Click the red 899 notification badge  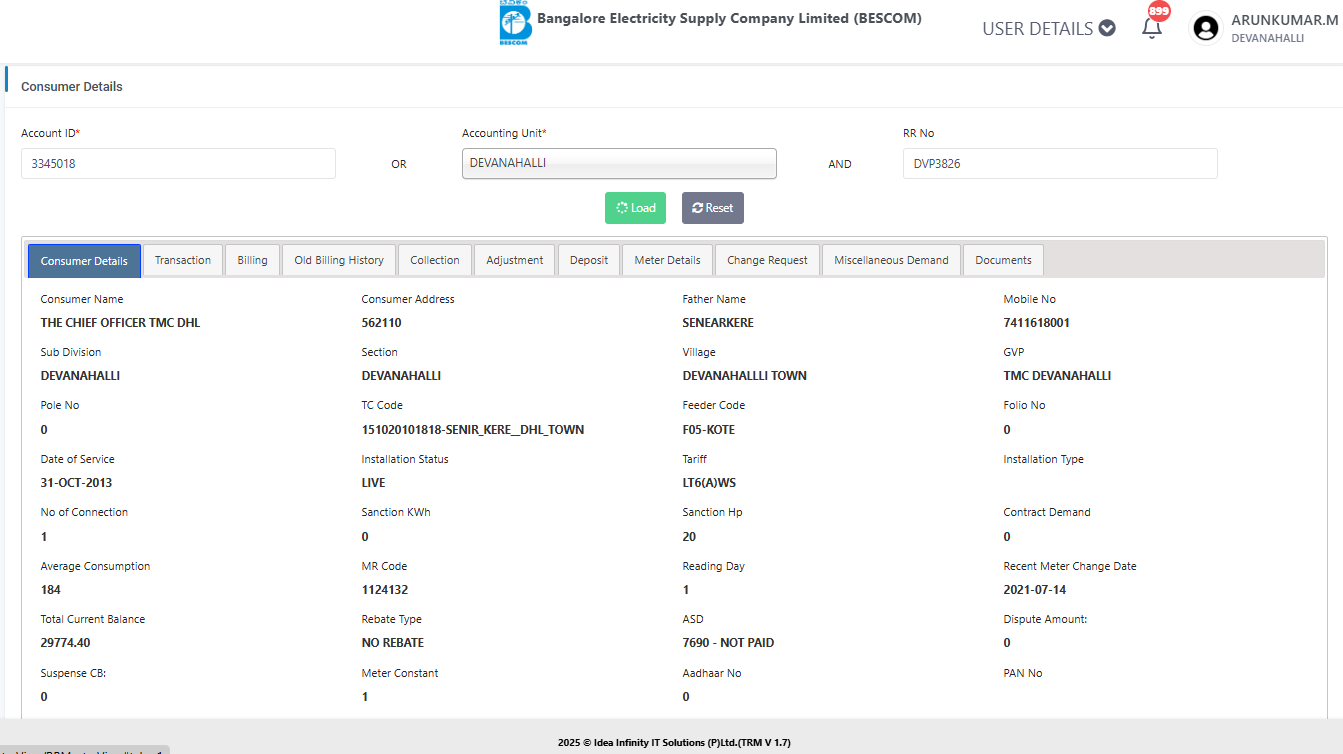point(1159,11)
